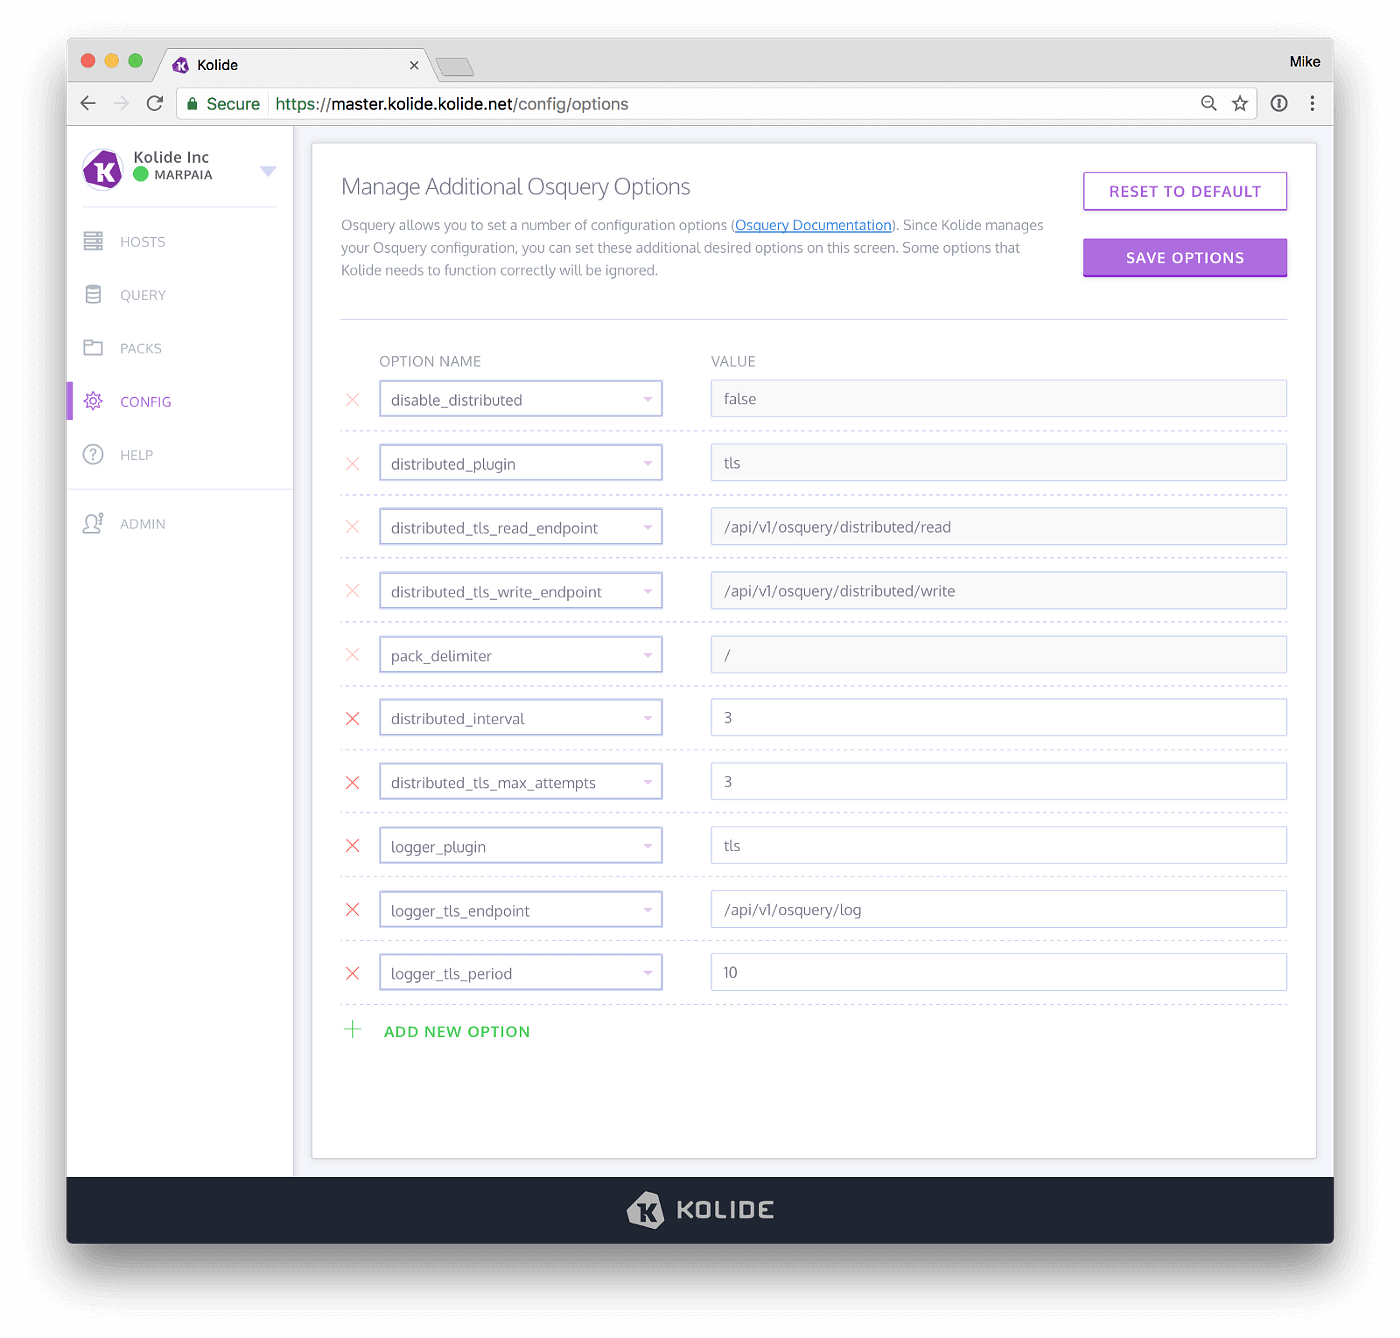This screenshot has width=1400, height=1338.
Task: Switch to the Kolide browser tab
Action: pos(290,64)
